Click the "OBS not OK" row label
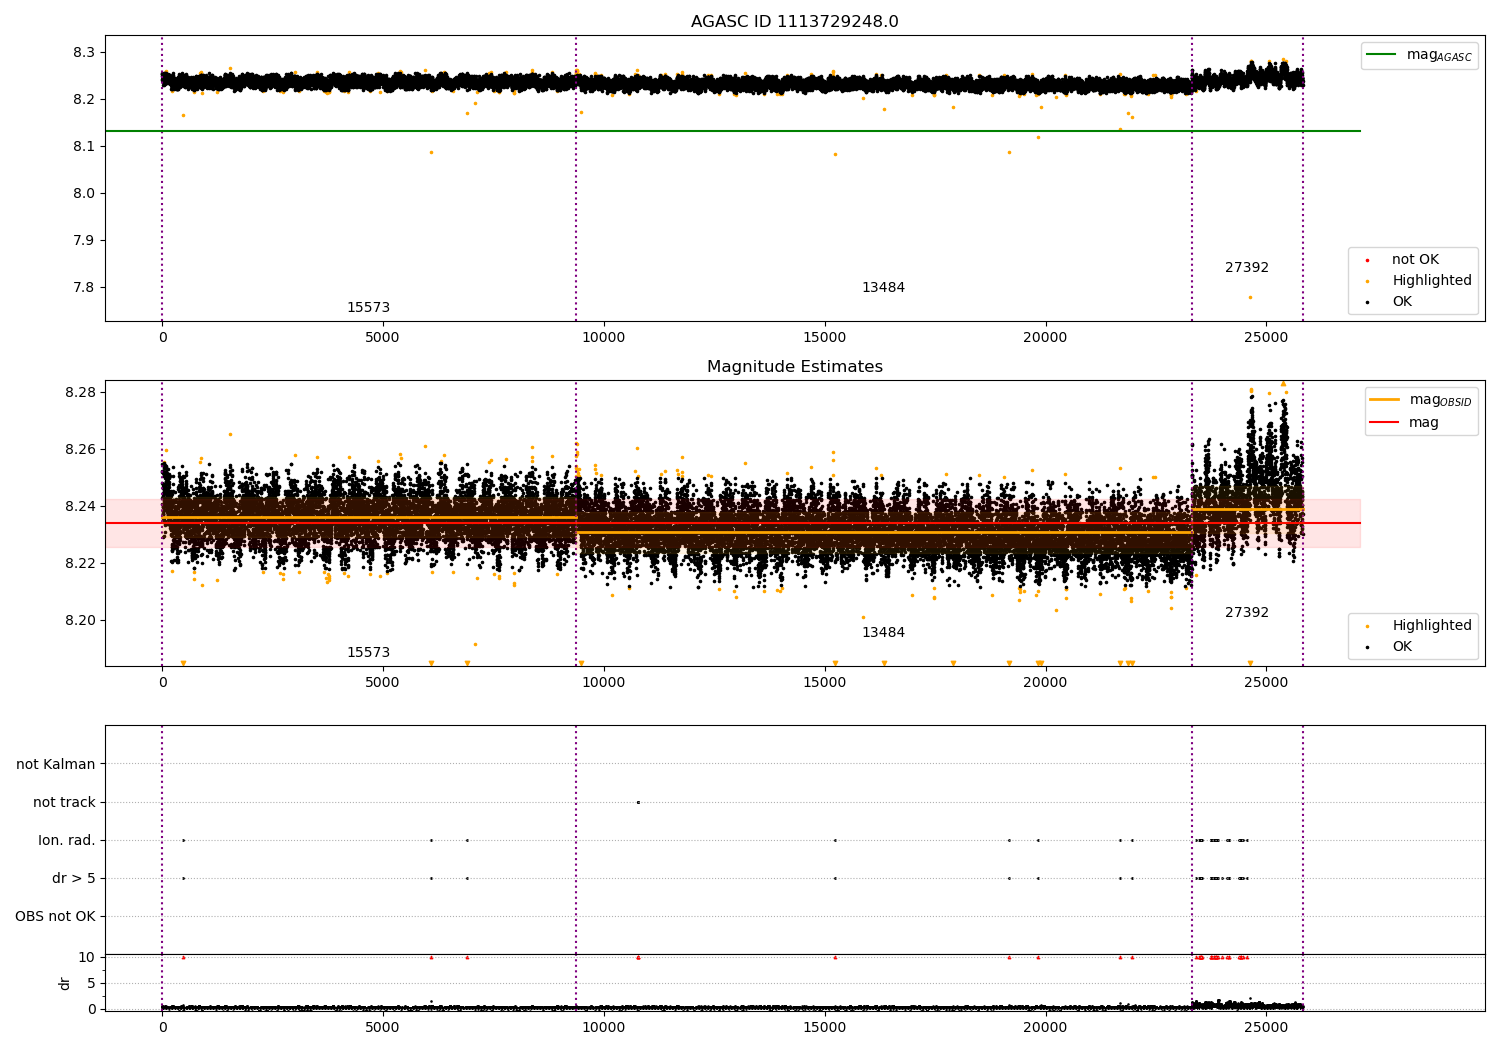The image size is (1500, 1050). 55,916
